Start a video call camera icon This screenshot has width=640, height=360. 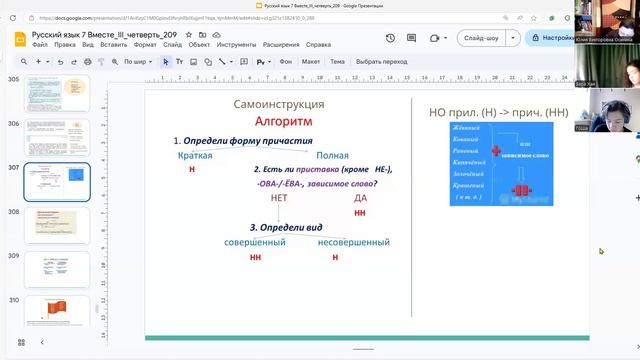(x=434, y=38)
